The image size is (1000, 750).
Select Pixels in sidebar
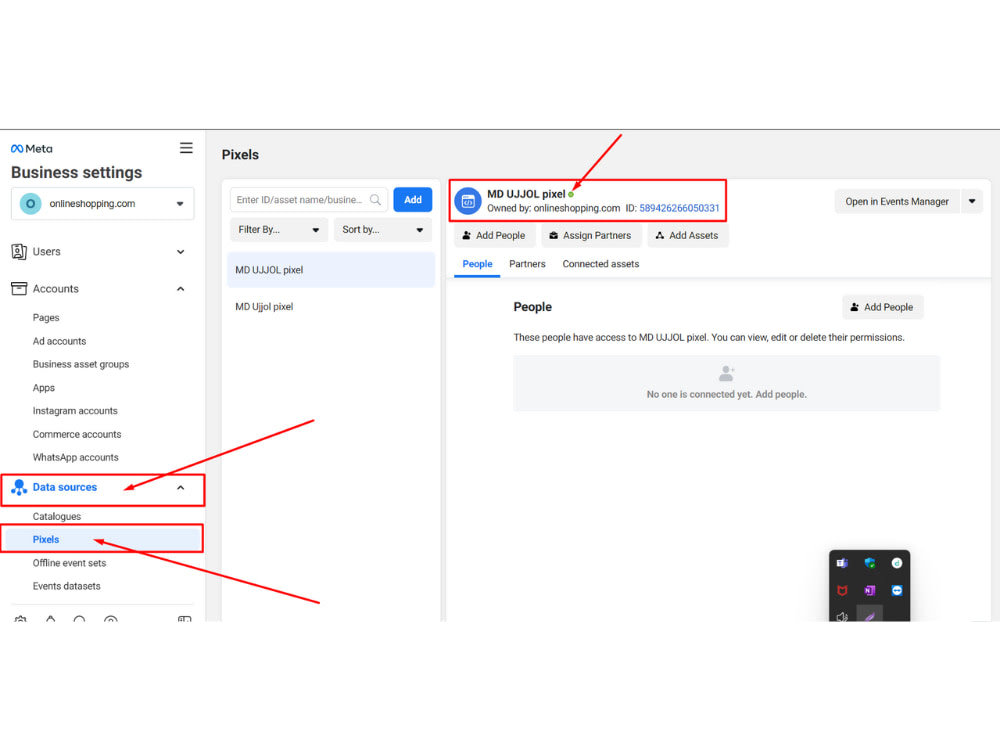point(102,540)
